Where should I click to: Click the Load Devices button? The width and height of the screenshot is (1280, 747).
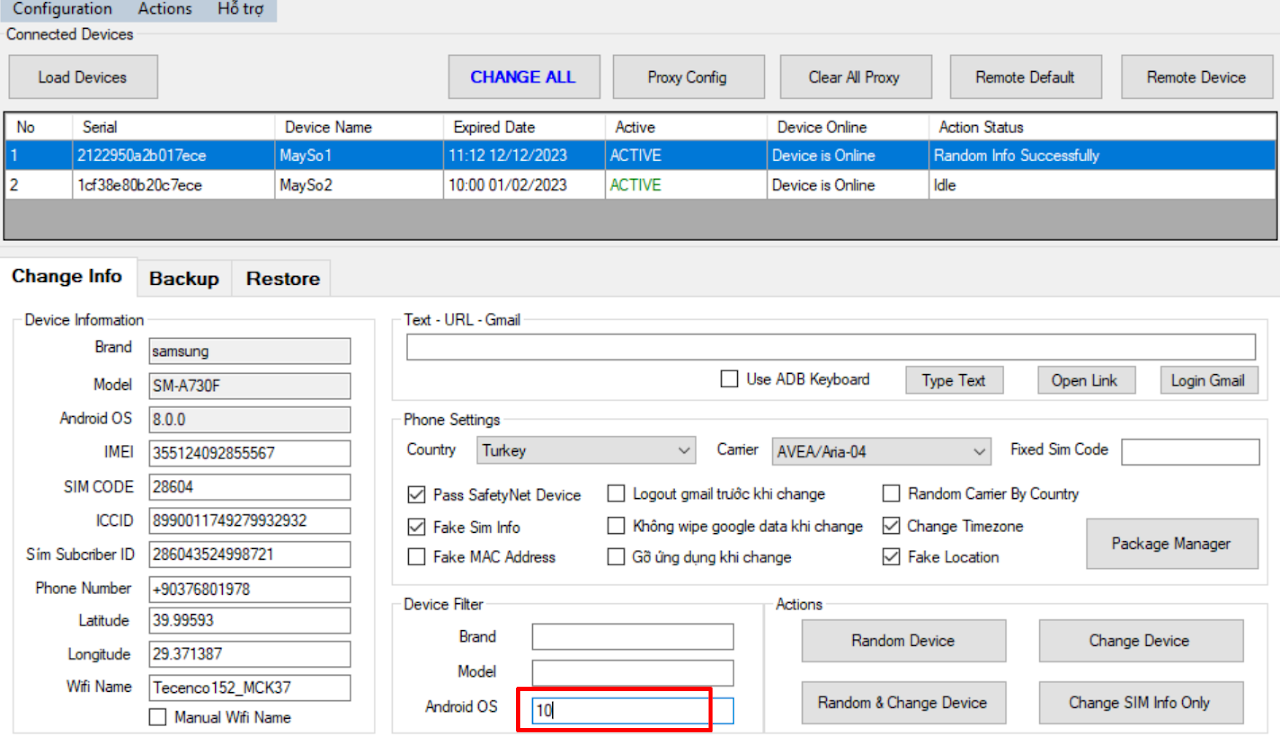(83, 77)
